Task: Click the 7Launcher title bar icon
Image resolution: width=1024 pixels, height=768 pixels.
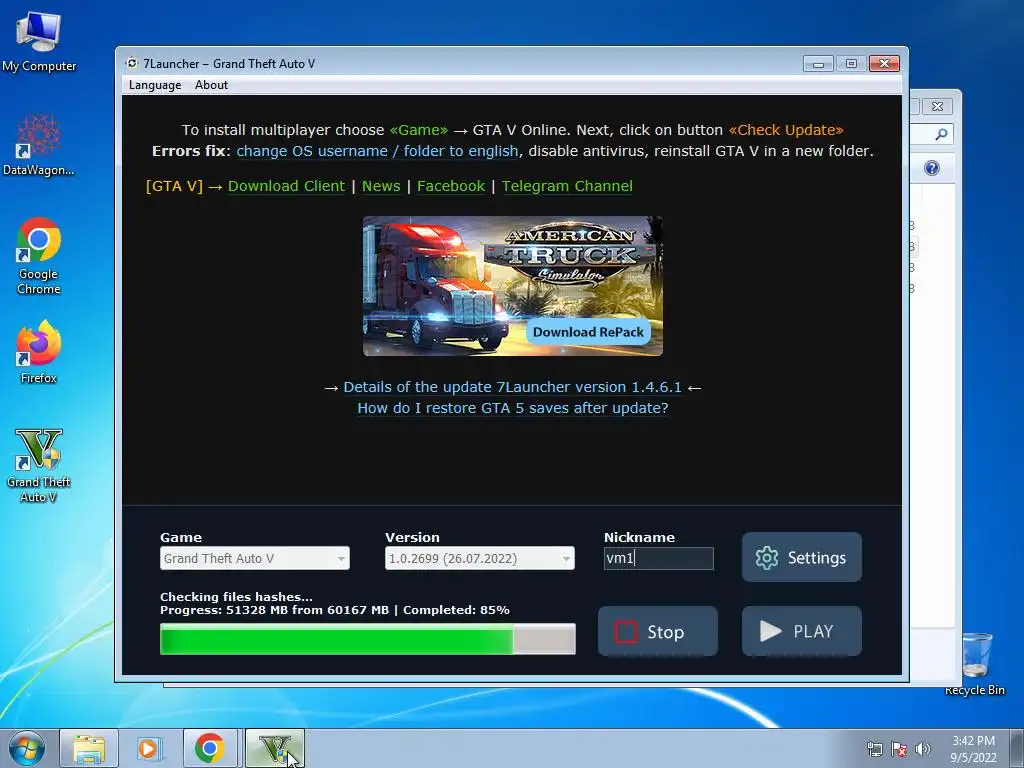Action: click(132, 63)
